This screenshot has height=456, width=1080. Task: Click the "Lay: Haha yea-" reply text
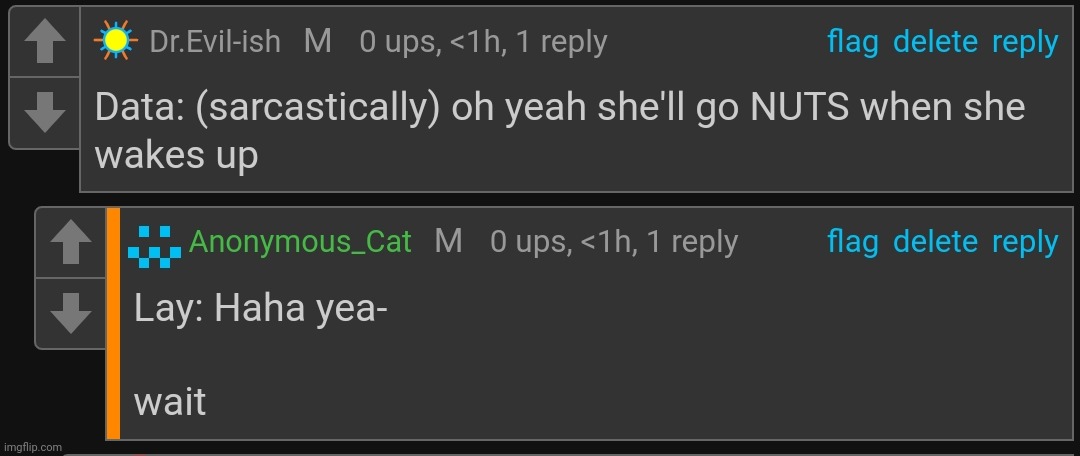pyautogui.click(x=262, y=310)
